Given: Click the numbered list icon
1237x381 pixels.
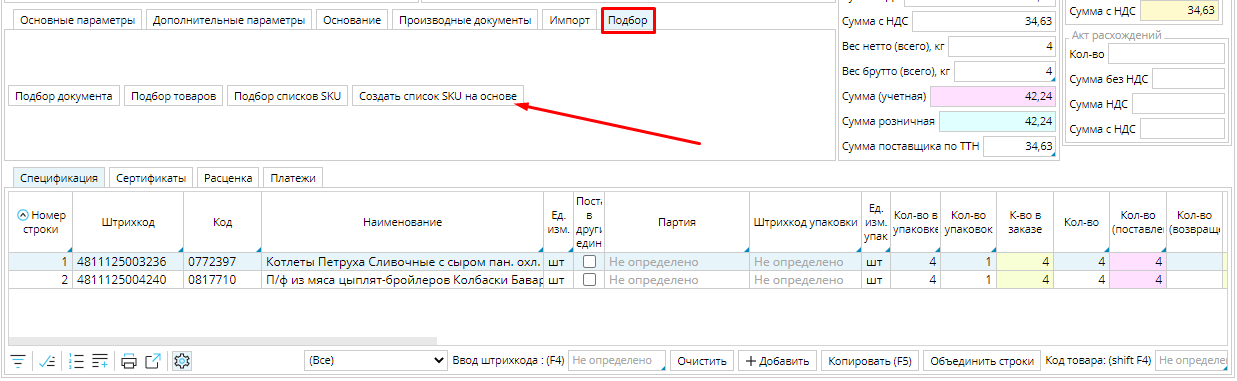Looking at the screenshot, I should [x=75, y=361].
